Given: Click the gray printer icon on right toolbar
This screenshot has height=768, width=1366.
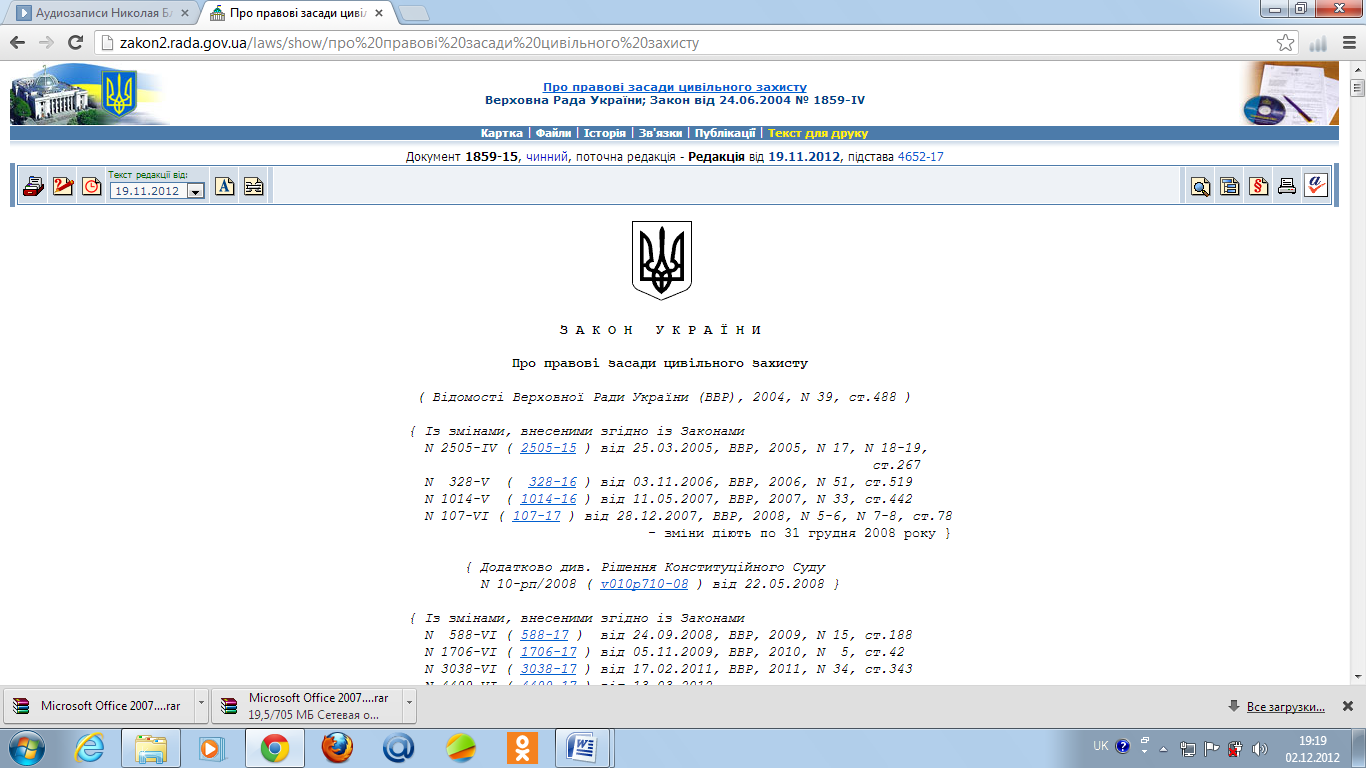Looking at the screenshot, I should click(1287, 186).
